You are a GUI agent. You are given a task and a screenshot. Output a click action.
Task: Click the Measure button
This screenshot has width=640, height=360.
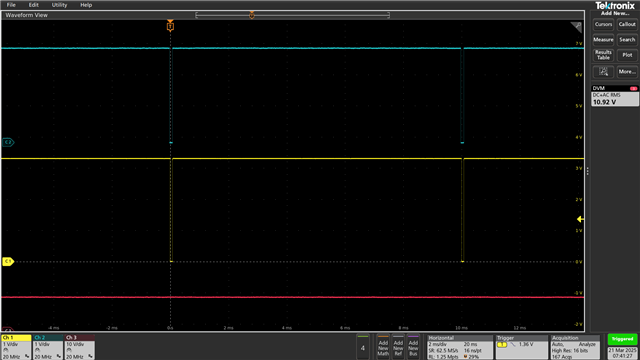(x=603, y=40)
